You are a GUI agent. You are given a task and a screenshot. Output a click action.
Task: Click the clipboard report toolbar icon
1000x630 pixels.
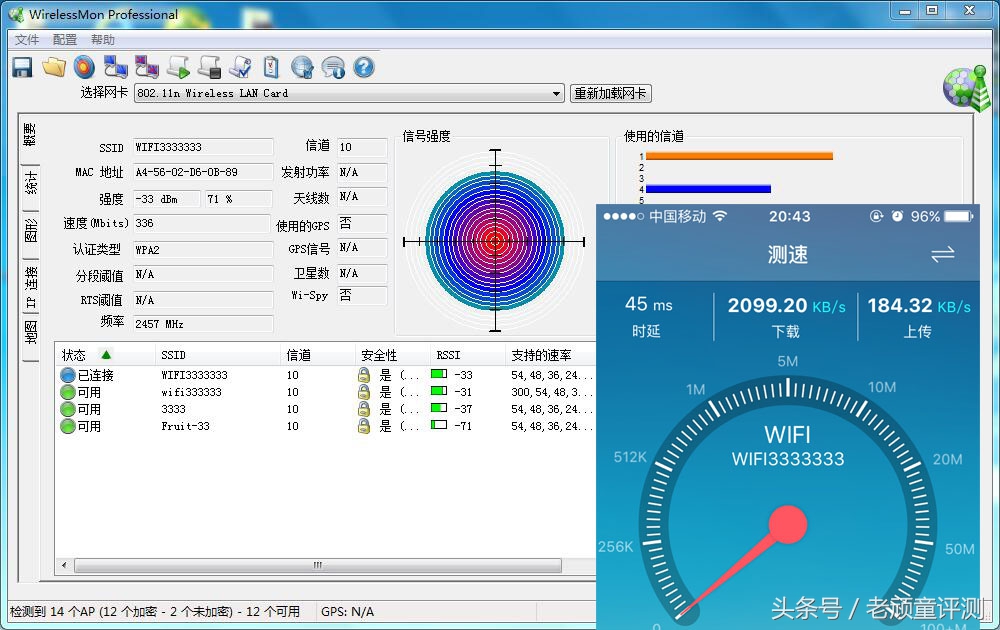pos(270,66)
